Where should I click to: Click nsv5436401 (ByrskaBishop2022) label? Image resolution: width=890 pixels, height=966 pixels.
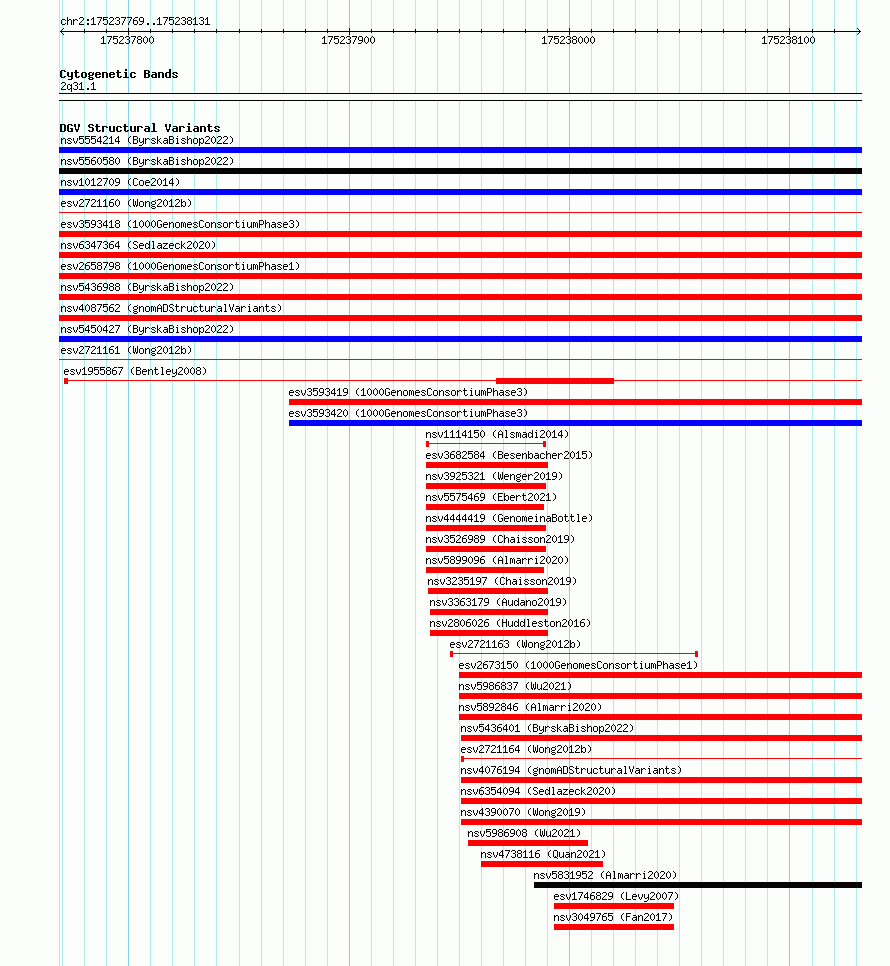548,728
